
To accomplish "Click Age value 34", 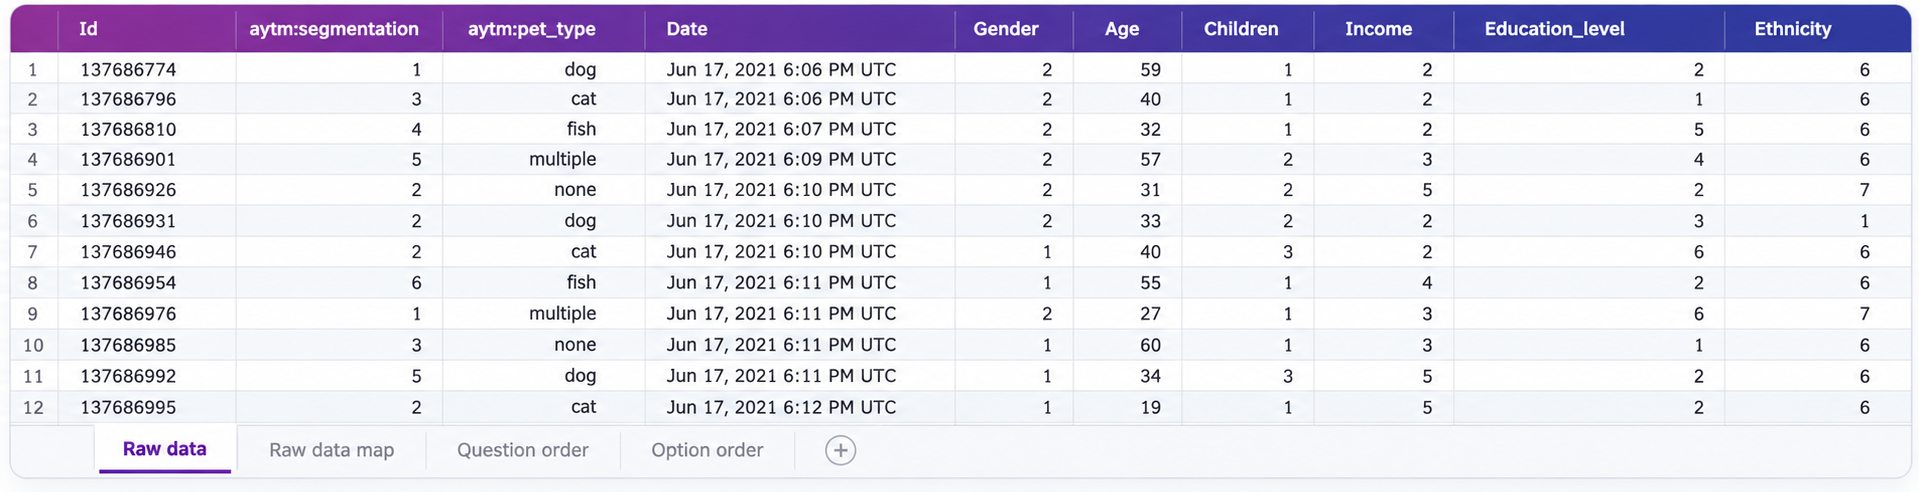I will [1150, 376].
